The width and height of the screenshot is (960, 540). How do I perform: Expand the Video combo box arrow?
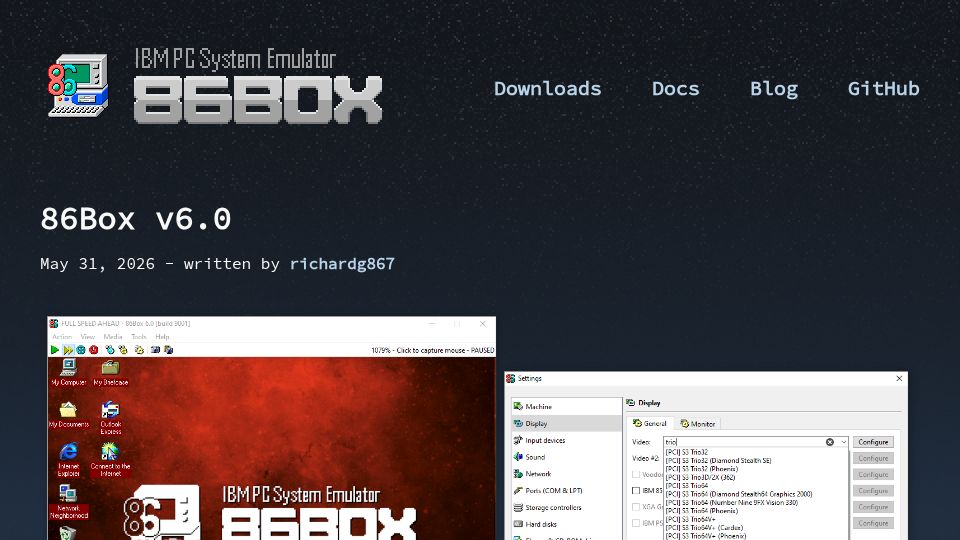[x=843, y=442]
